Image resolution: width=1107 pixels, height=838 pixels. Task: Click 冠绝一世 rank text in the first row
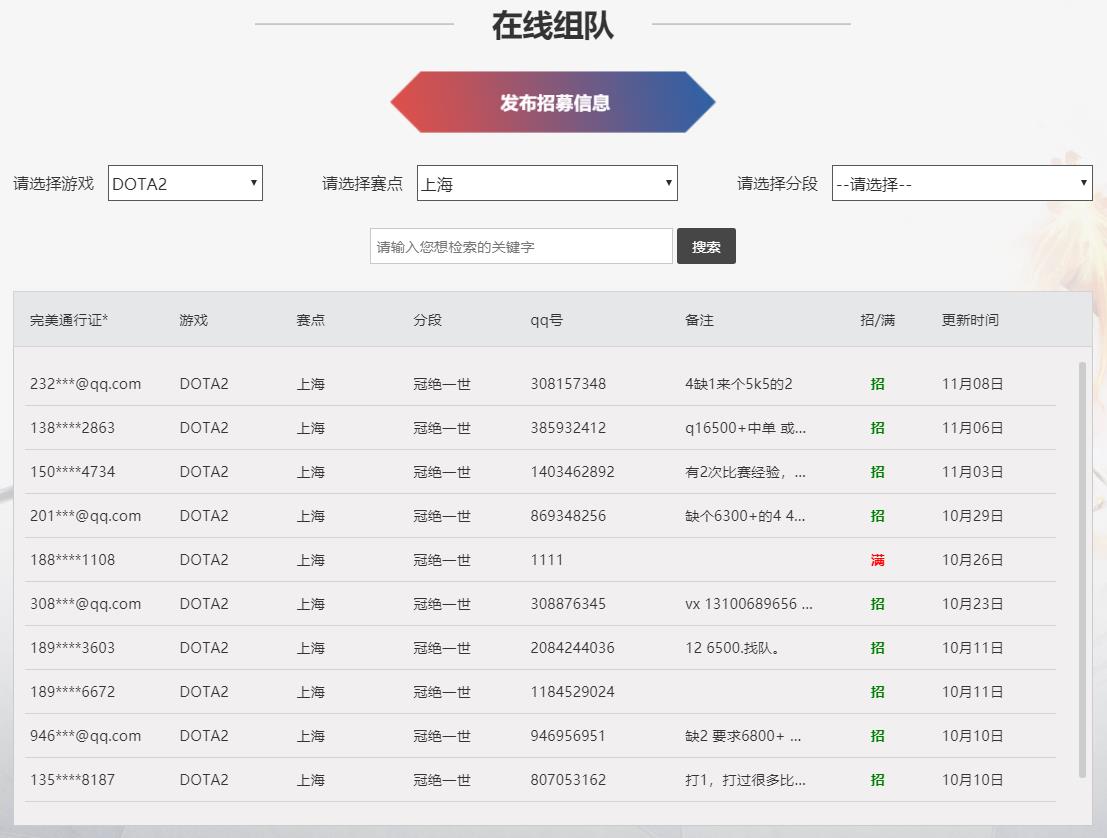441,383
